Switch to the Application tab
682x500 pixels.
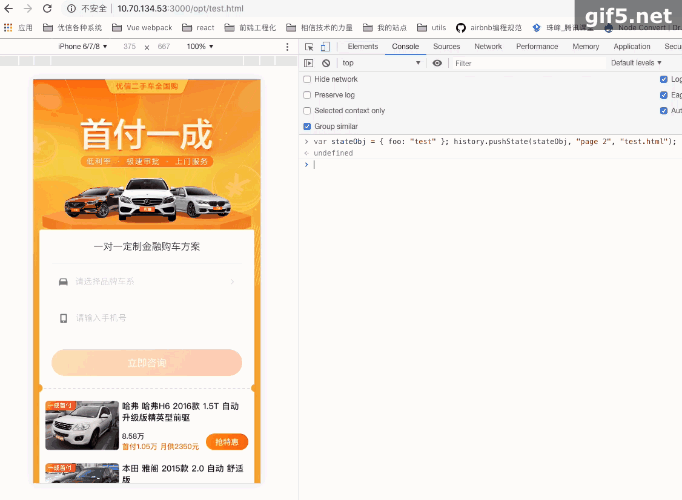click(x=632, y=47)
